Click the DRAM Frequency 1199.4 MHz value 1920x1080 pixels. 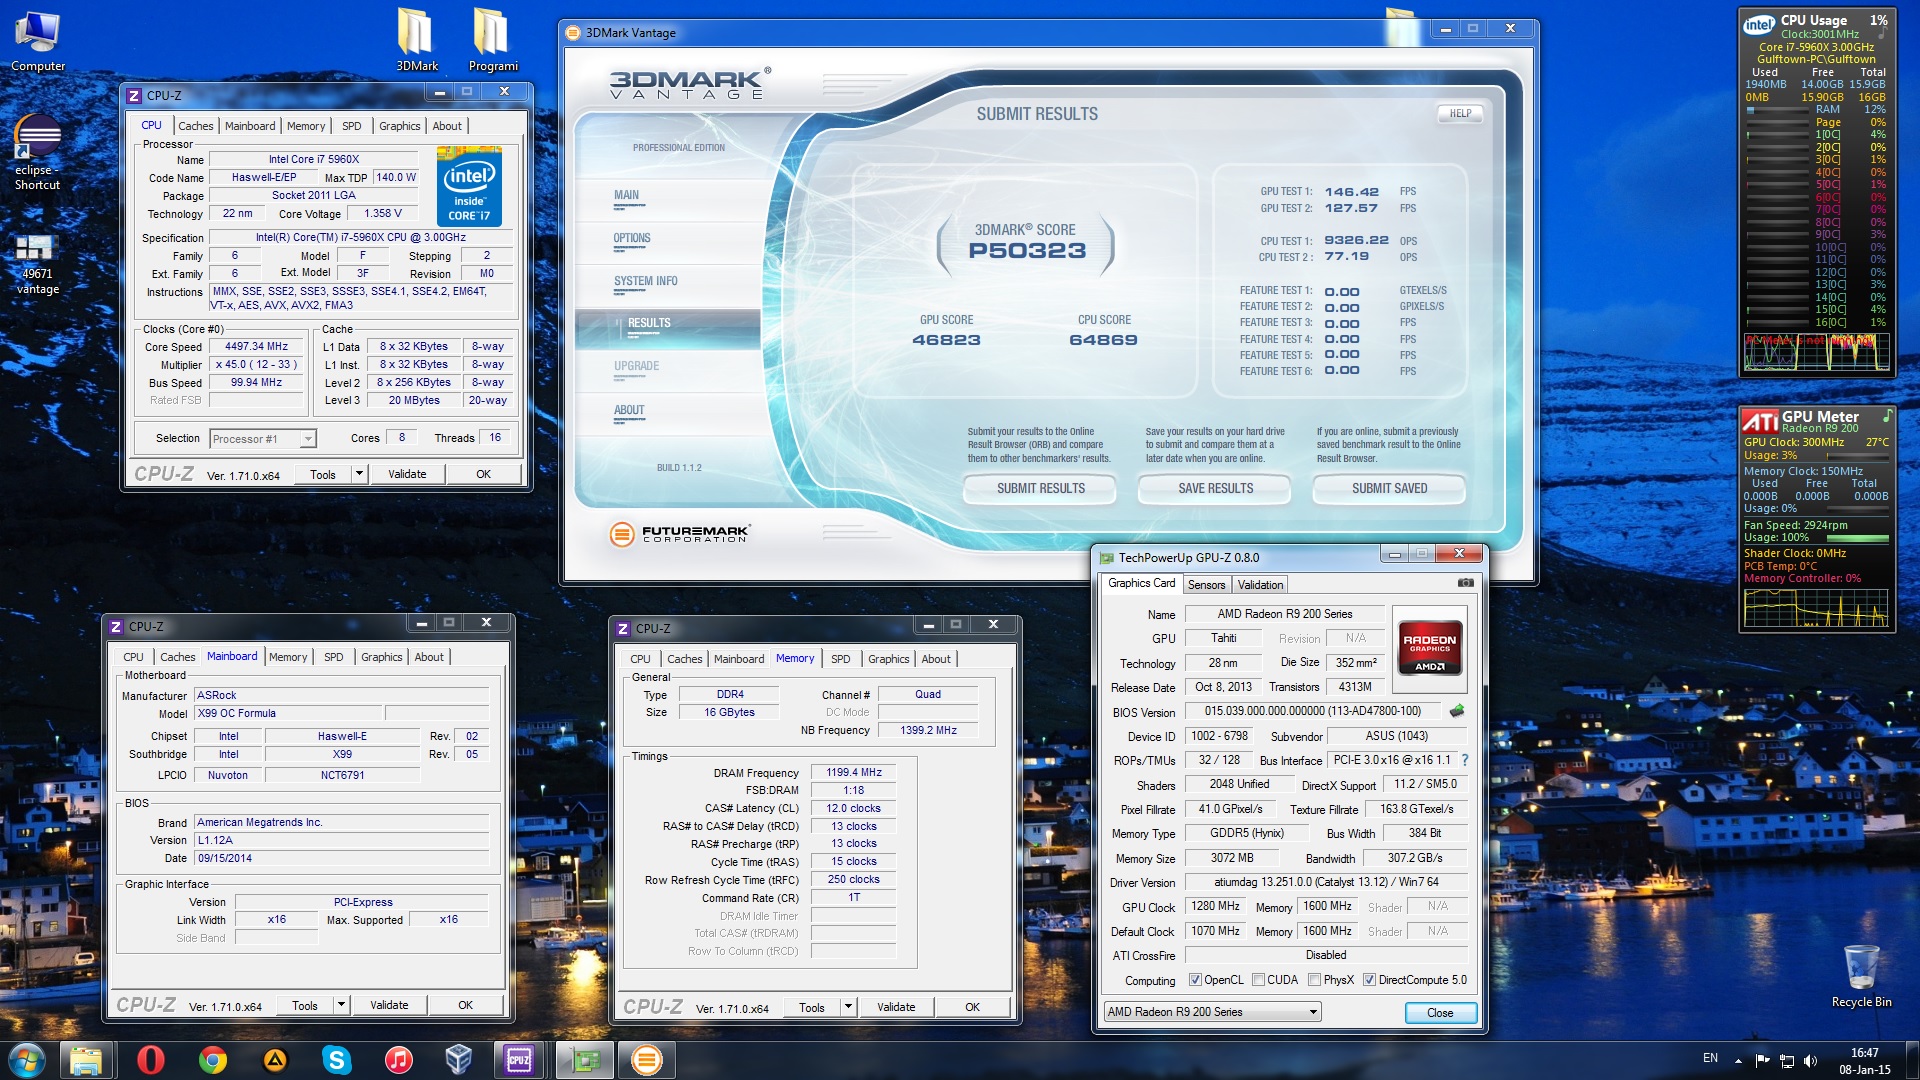[x=853, y=772]
